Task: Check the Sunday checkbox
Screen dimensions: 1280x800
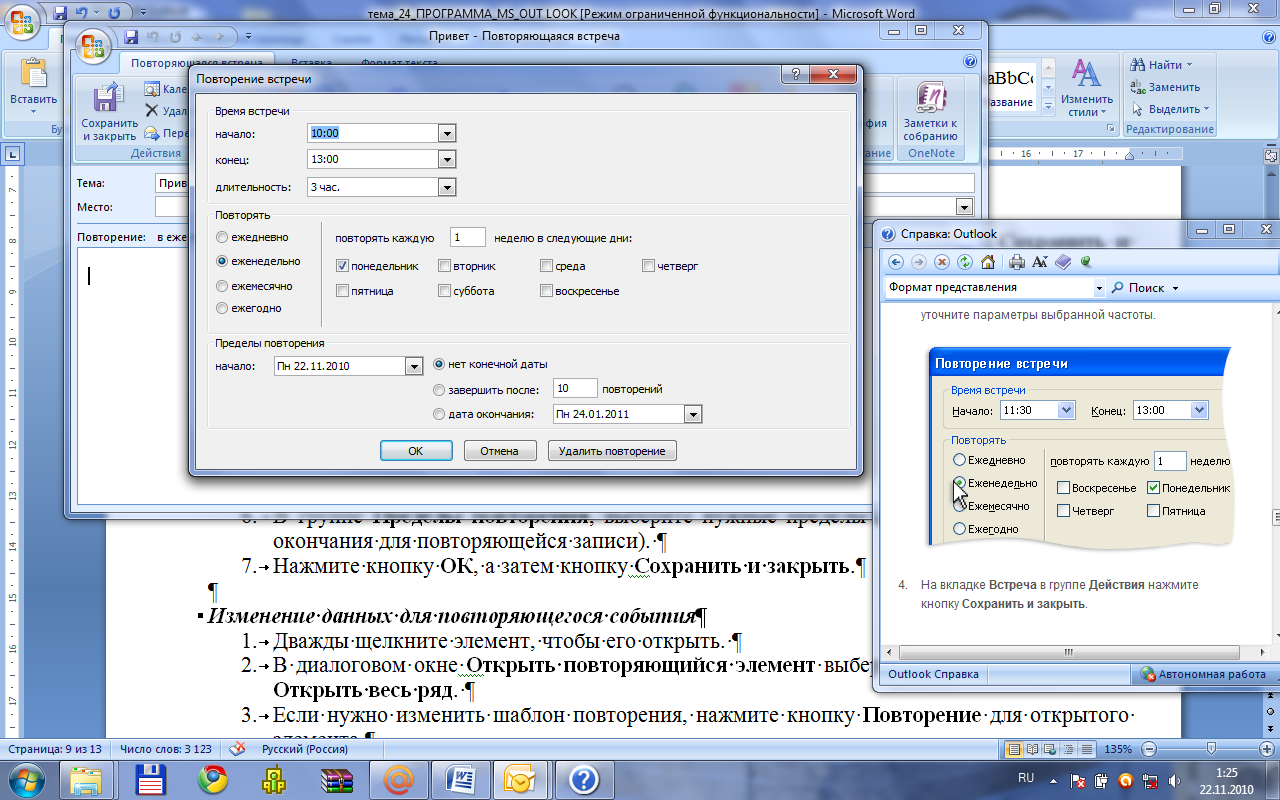Action: click(546, 291)
